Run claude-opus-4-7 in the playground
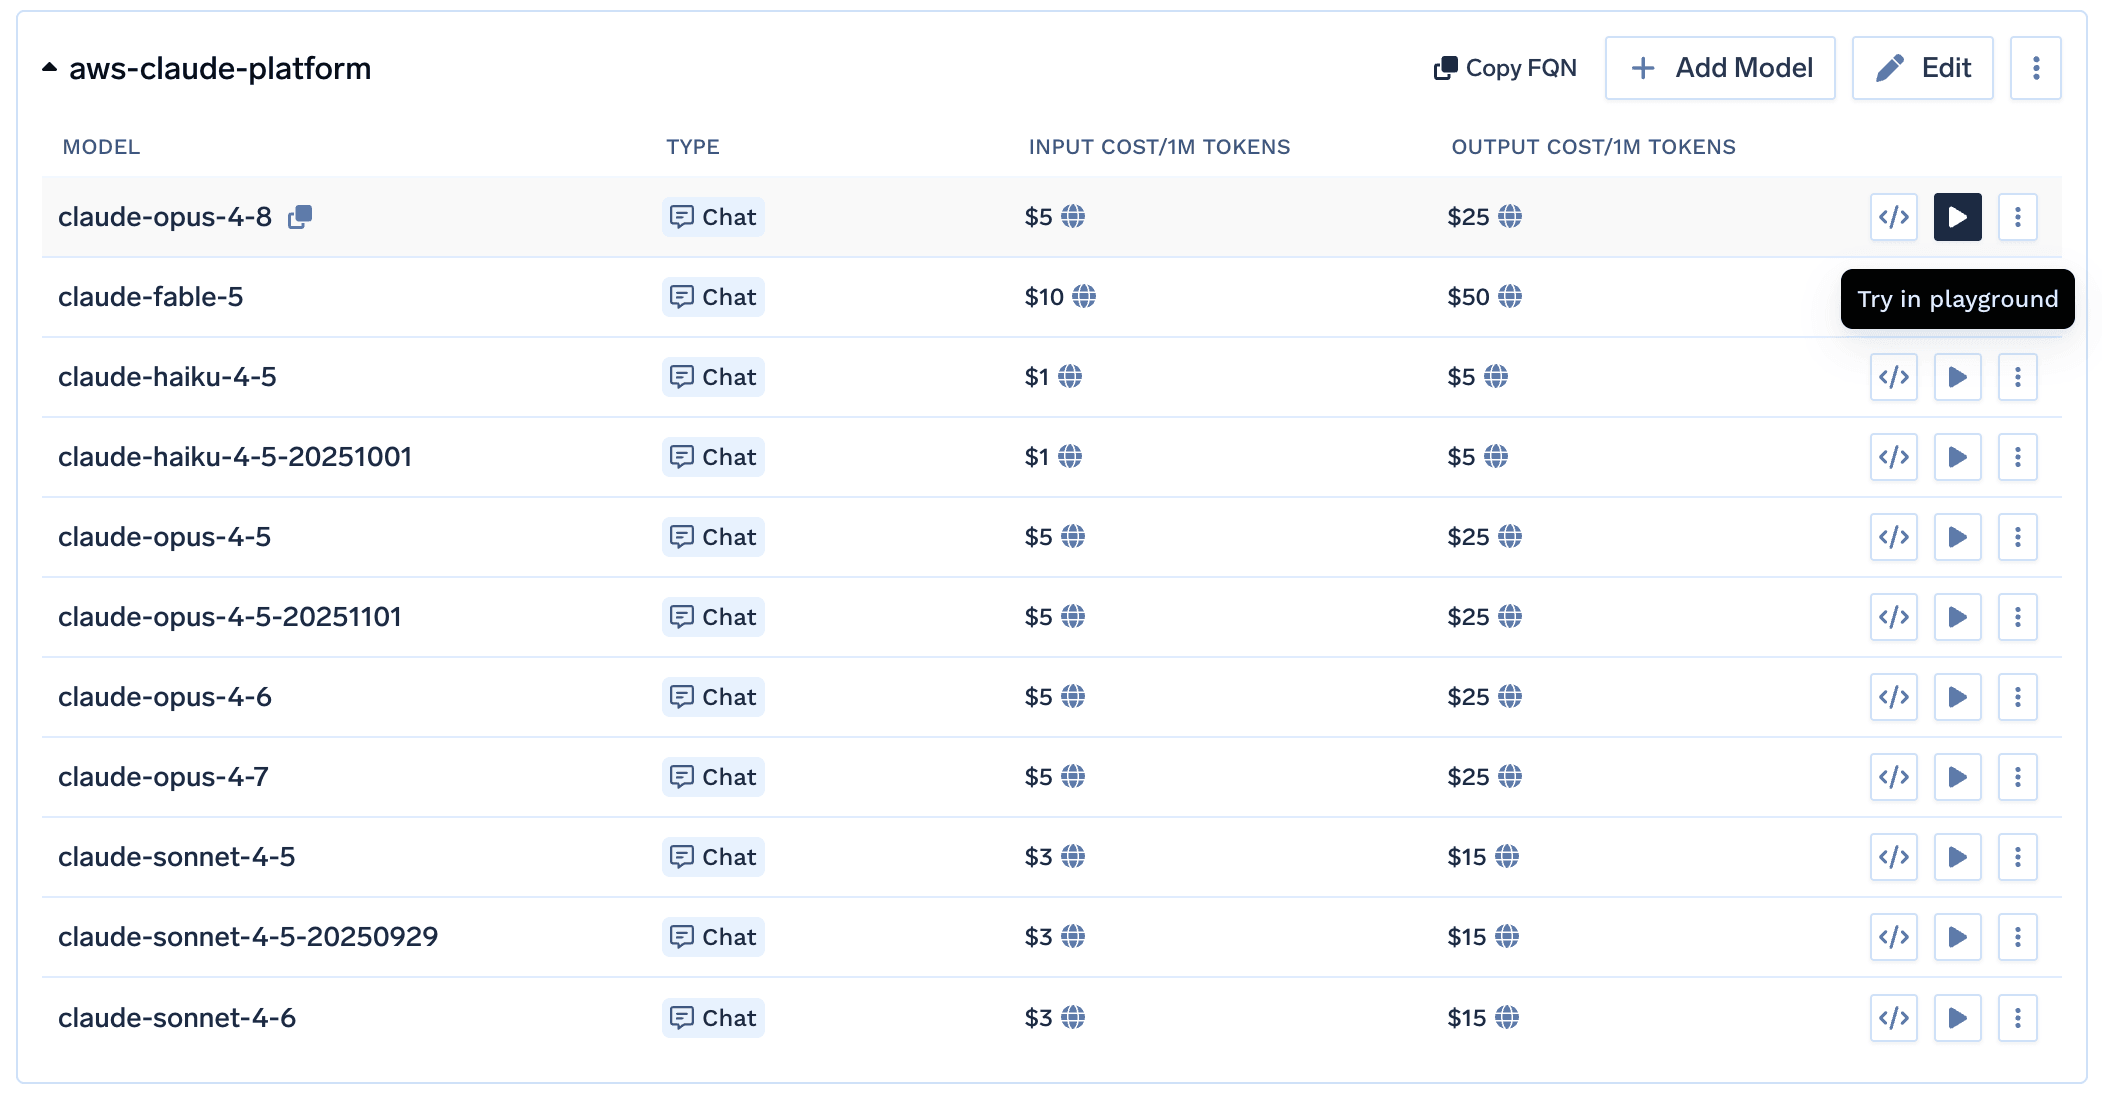2102x1114 pixels. [x=1958, y=777]
